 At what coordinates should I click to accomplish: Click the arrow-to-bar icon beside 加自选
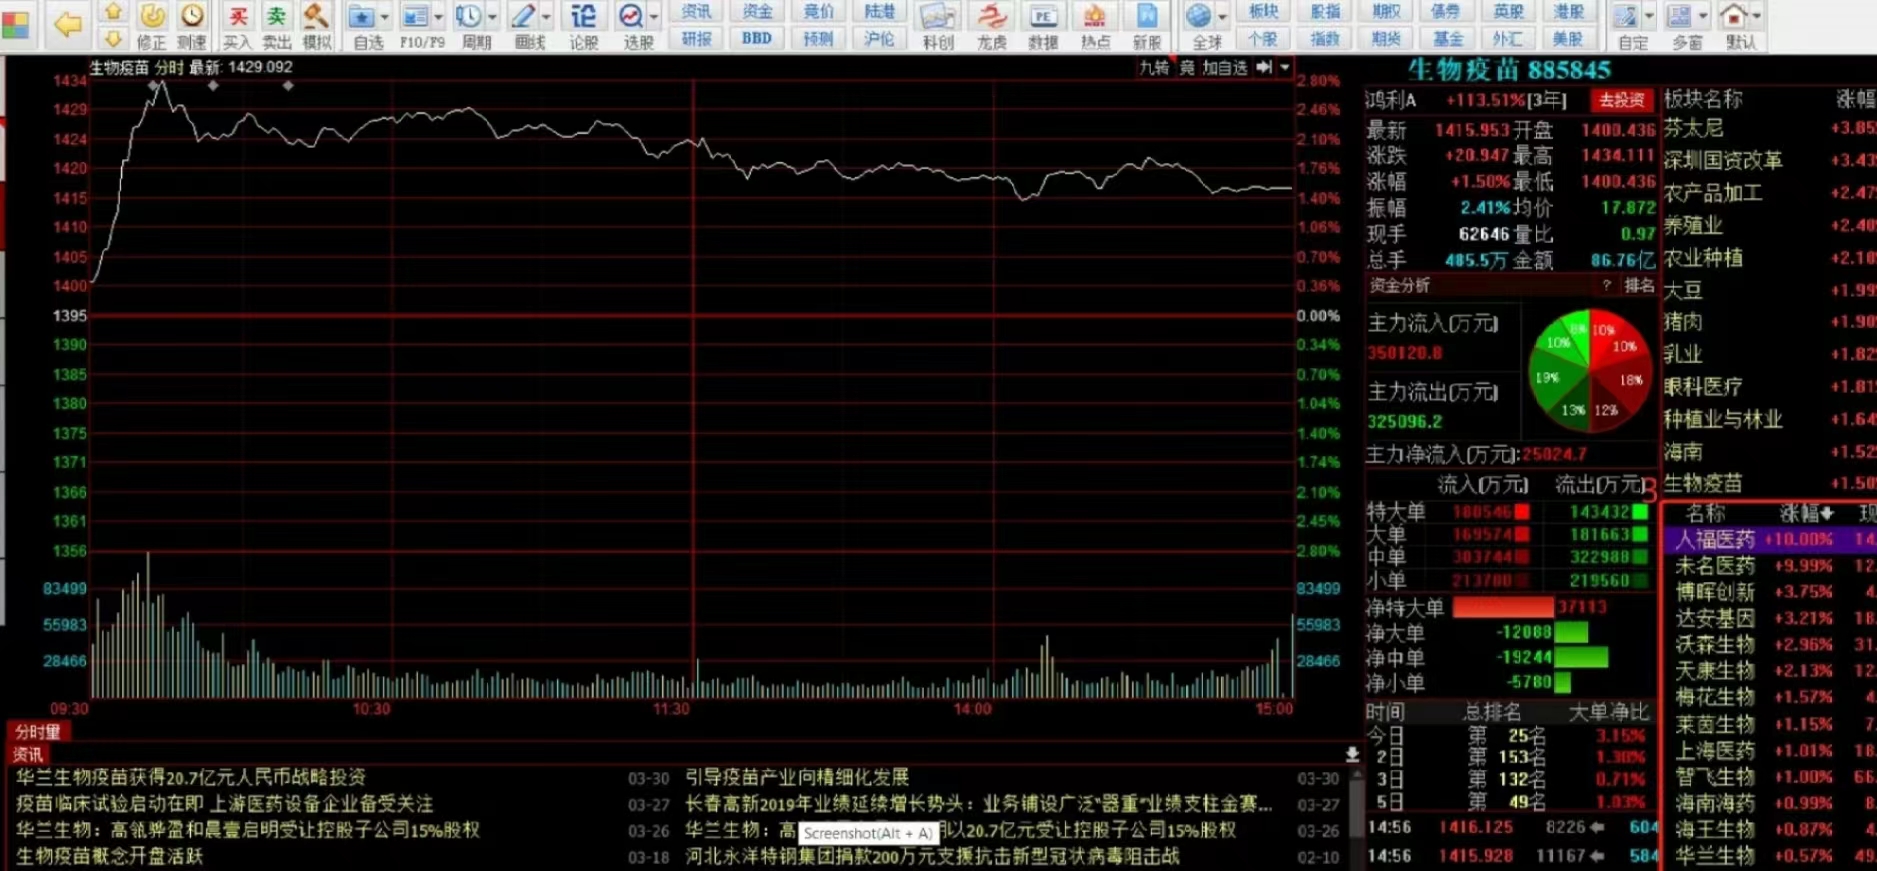tap(1264, 67)
